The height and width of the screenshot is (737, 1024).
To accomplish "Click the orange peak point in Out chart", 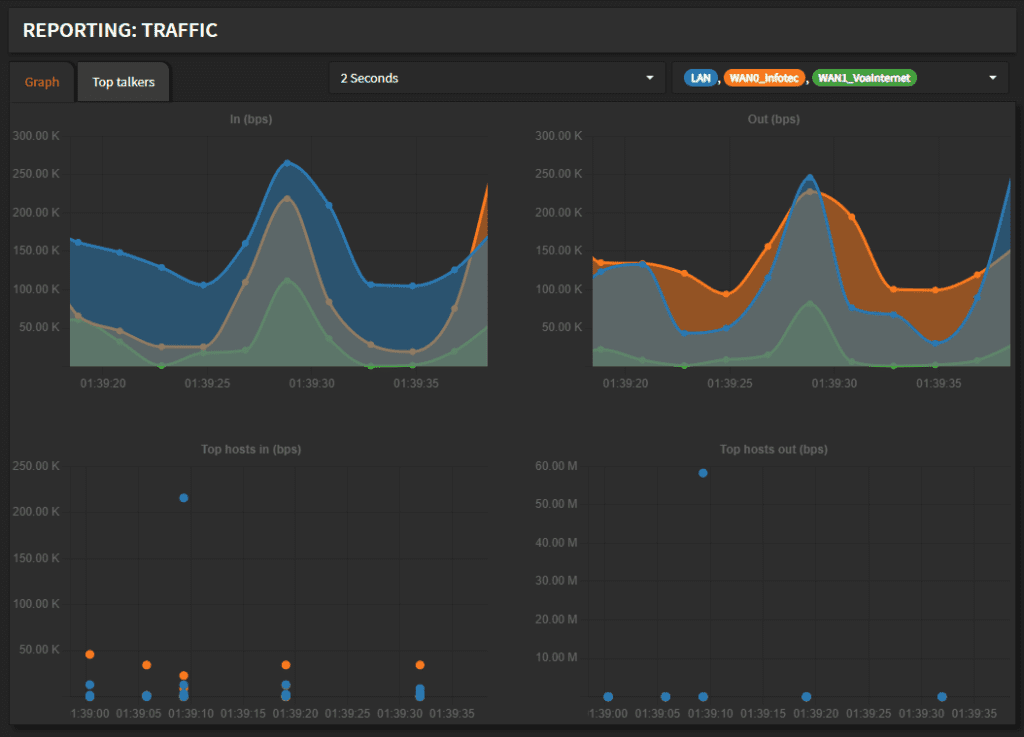I will 811,191.
